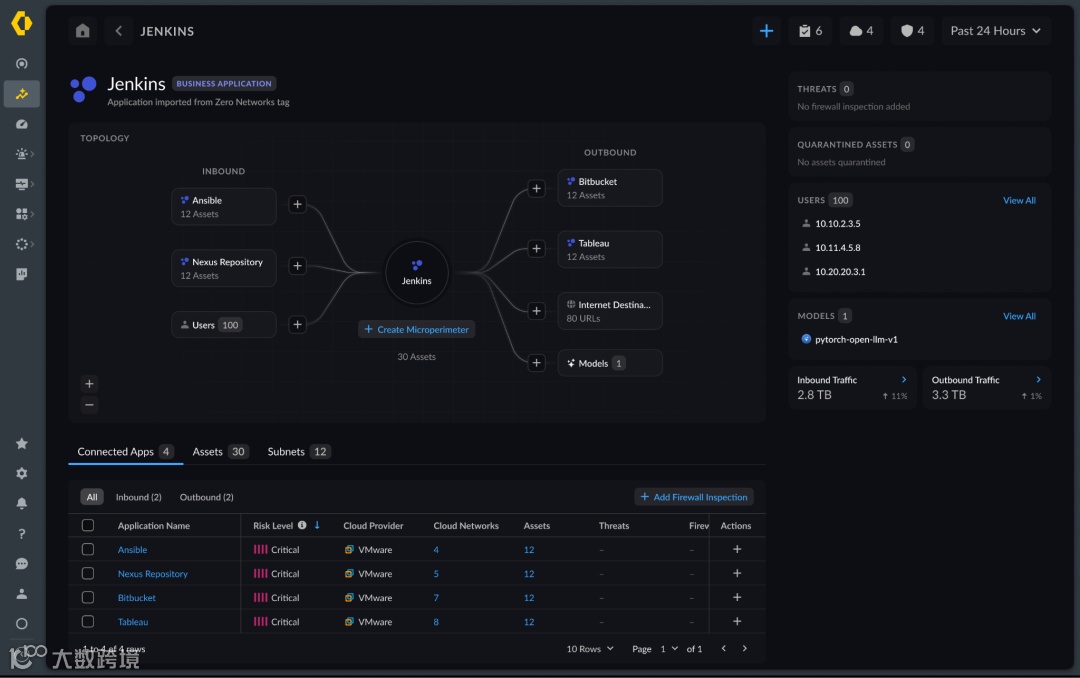Screen dimensions: 1080x678
Task: Click the plus action in the Bitbucket row
Action: tap(737, 597)
